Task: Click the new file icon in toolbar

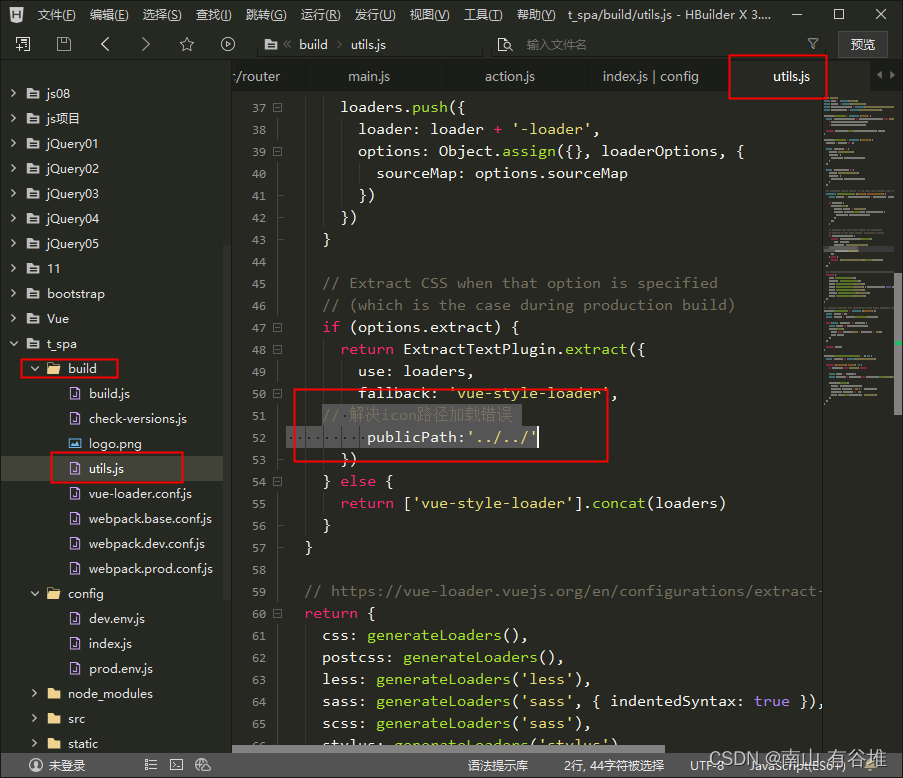Action: (x=23, y=44)
